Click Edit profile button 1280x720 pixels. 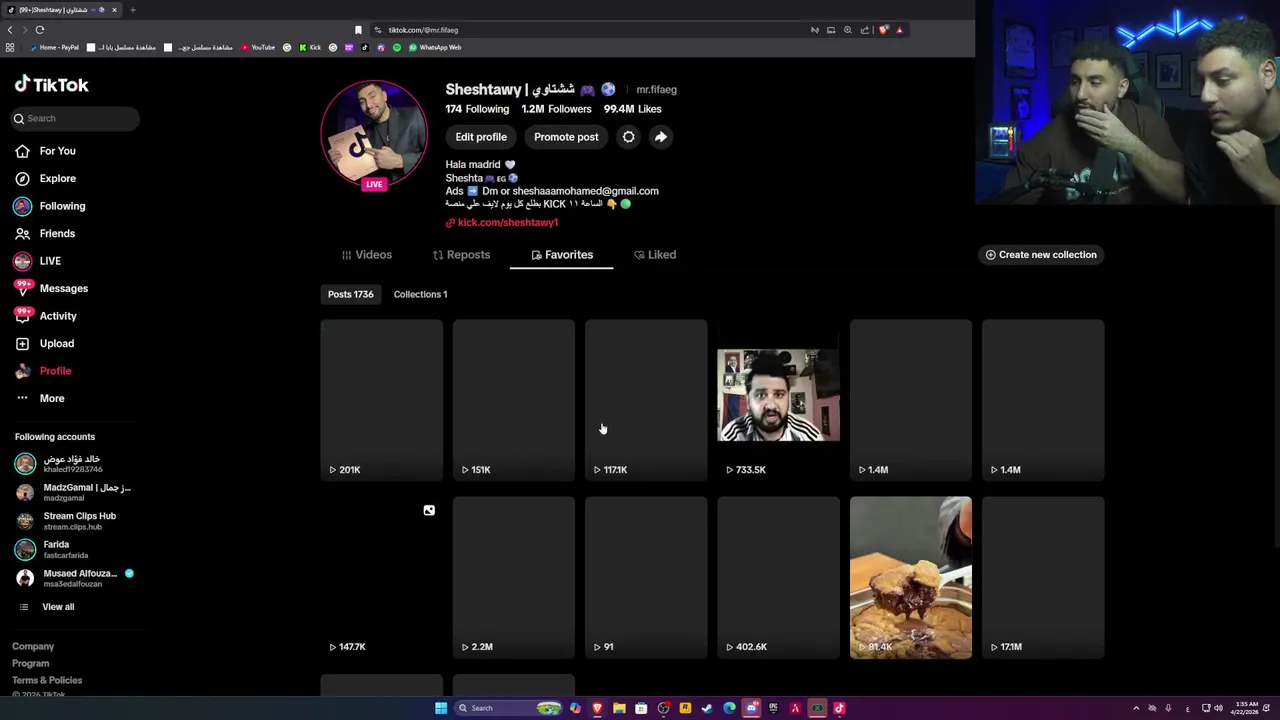point(481,137)
